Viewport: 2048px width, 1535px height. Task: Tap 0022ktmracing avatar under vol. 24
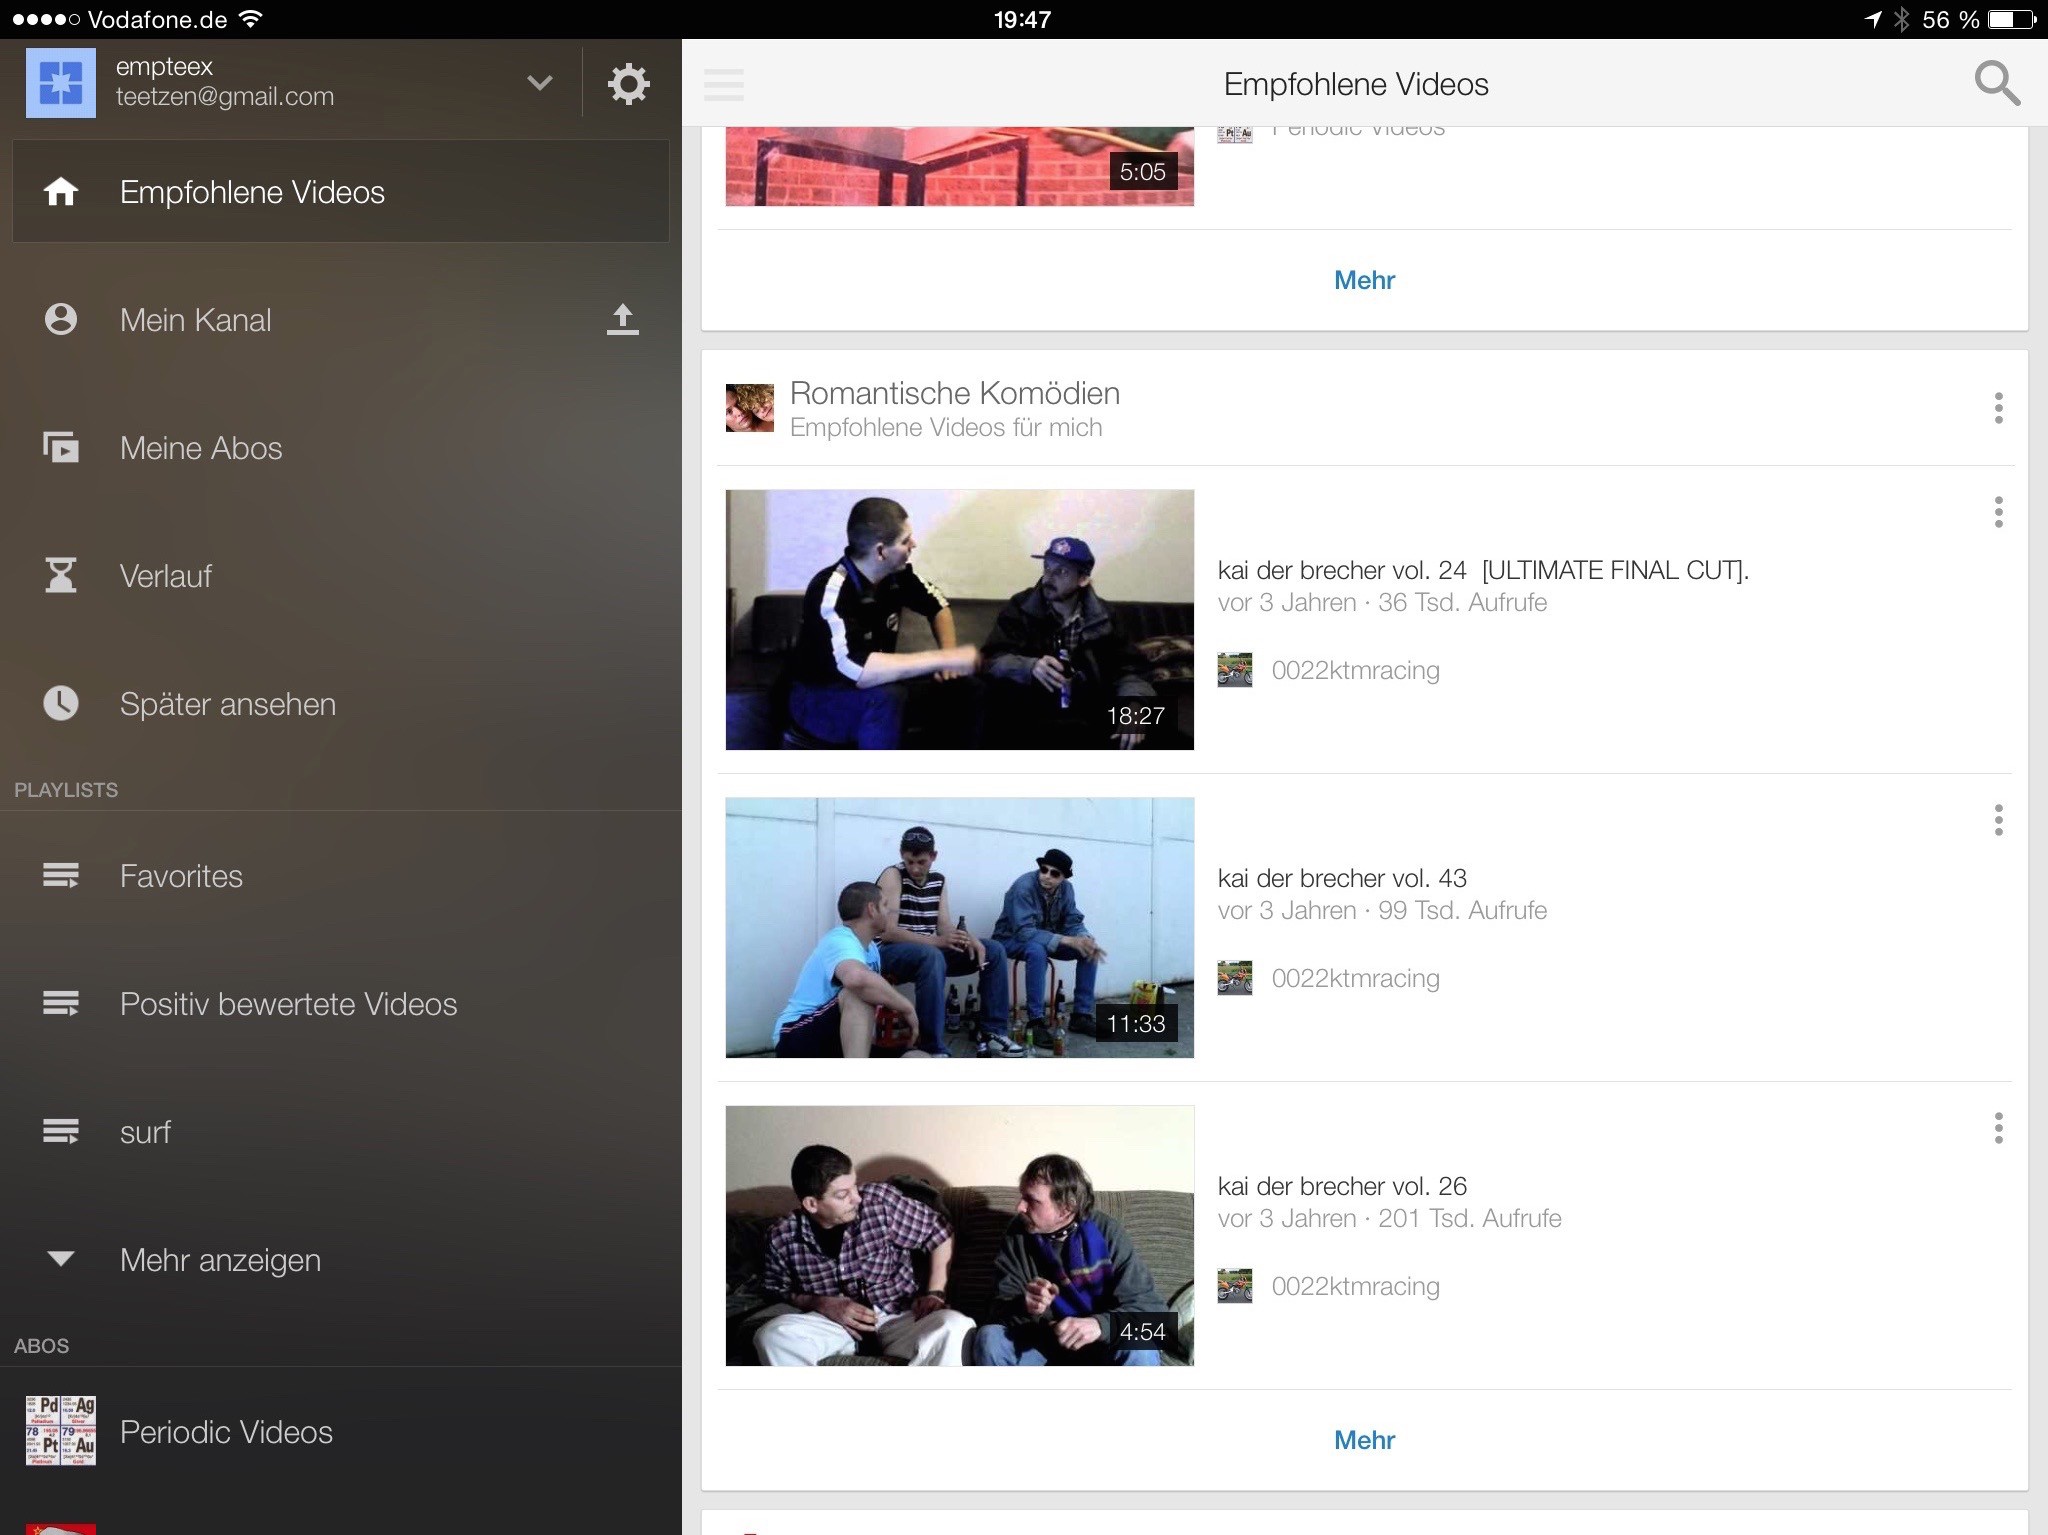[1235, 670]
